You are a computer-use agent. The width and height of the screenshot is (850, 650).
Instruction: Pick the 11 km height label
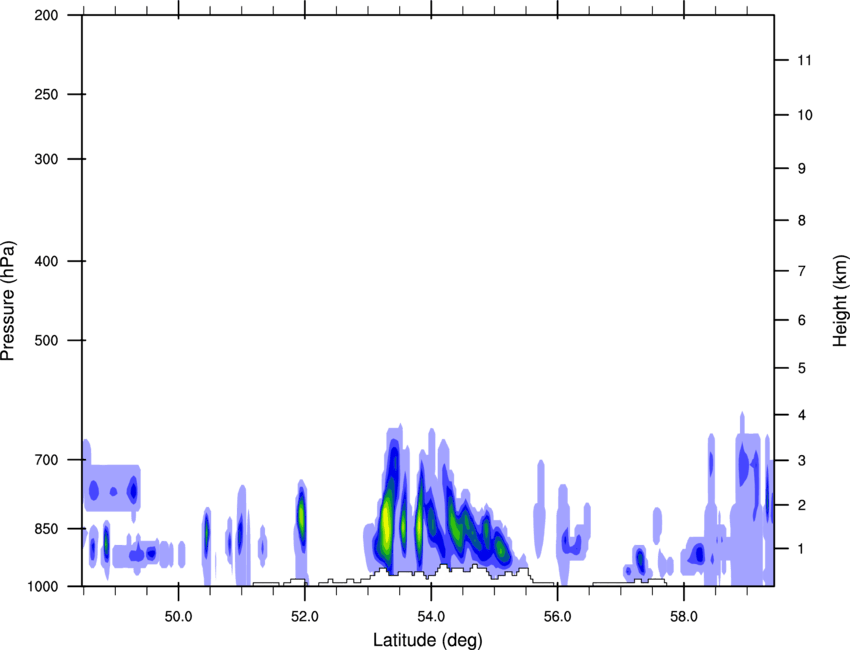[x=805, y=60]
